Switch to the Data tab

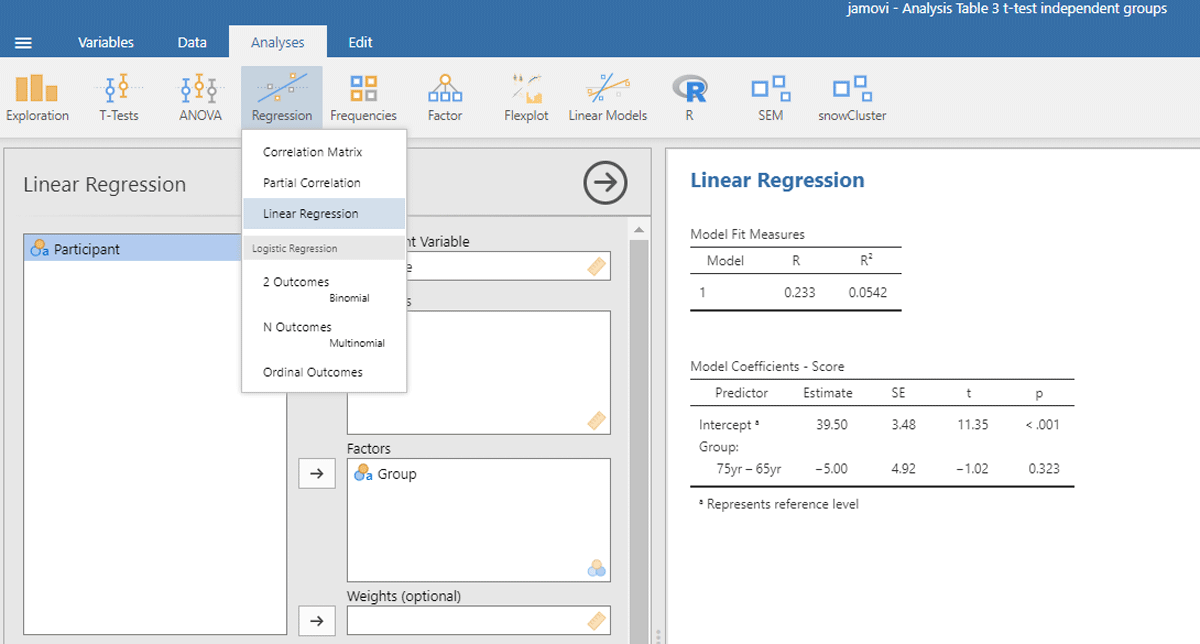[x=192, y=43]
